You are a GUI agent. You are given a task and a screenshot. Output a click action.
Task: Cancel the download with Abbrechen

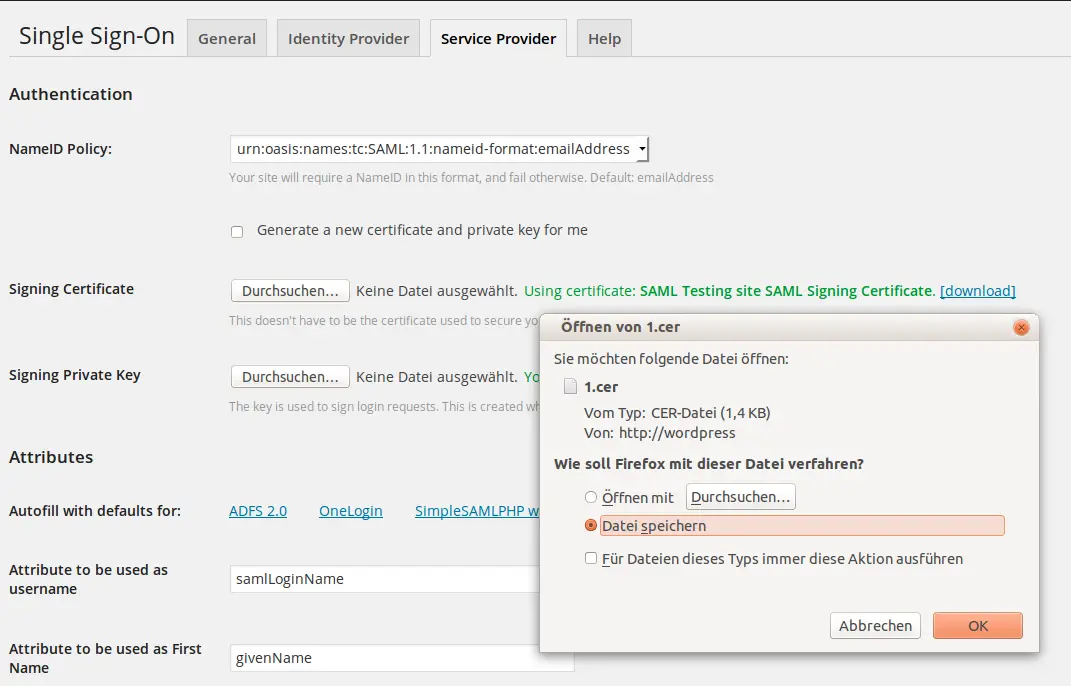[x=875, y=625]
